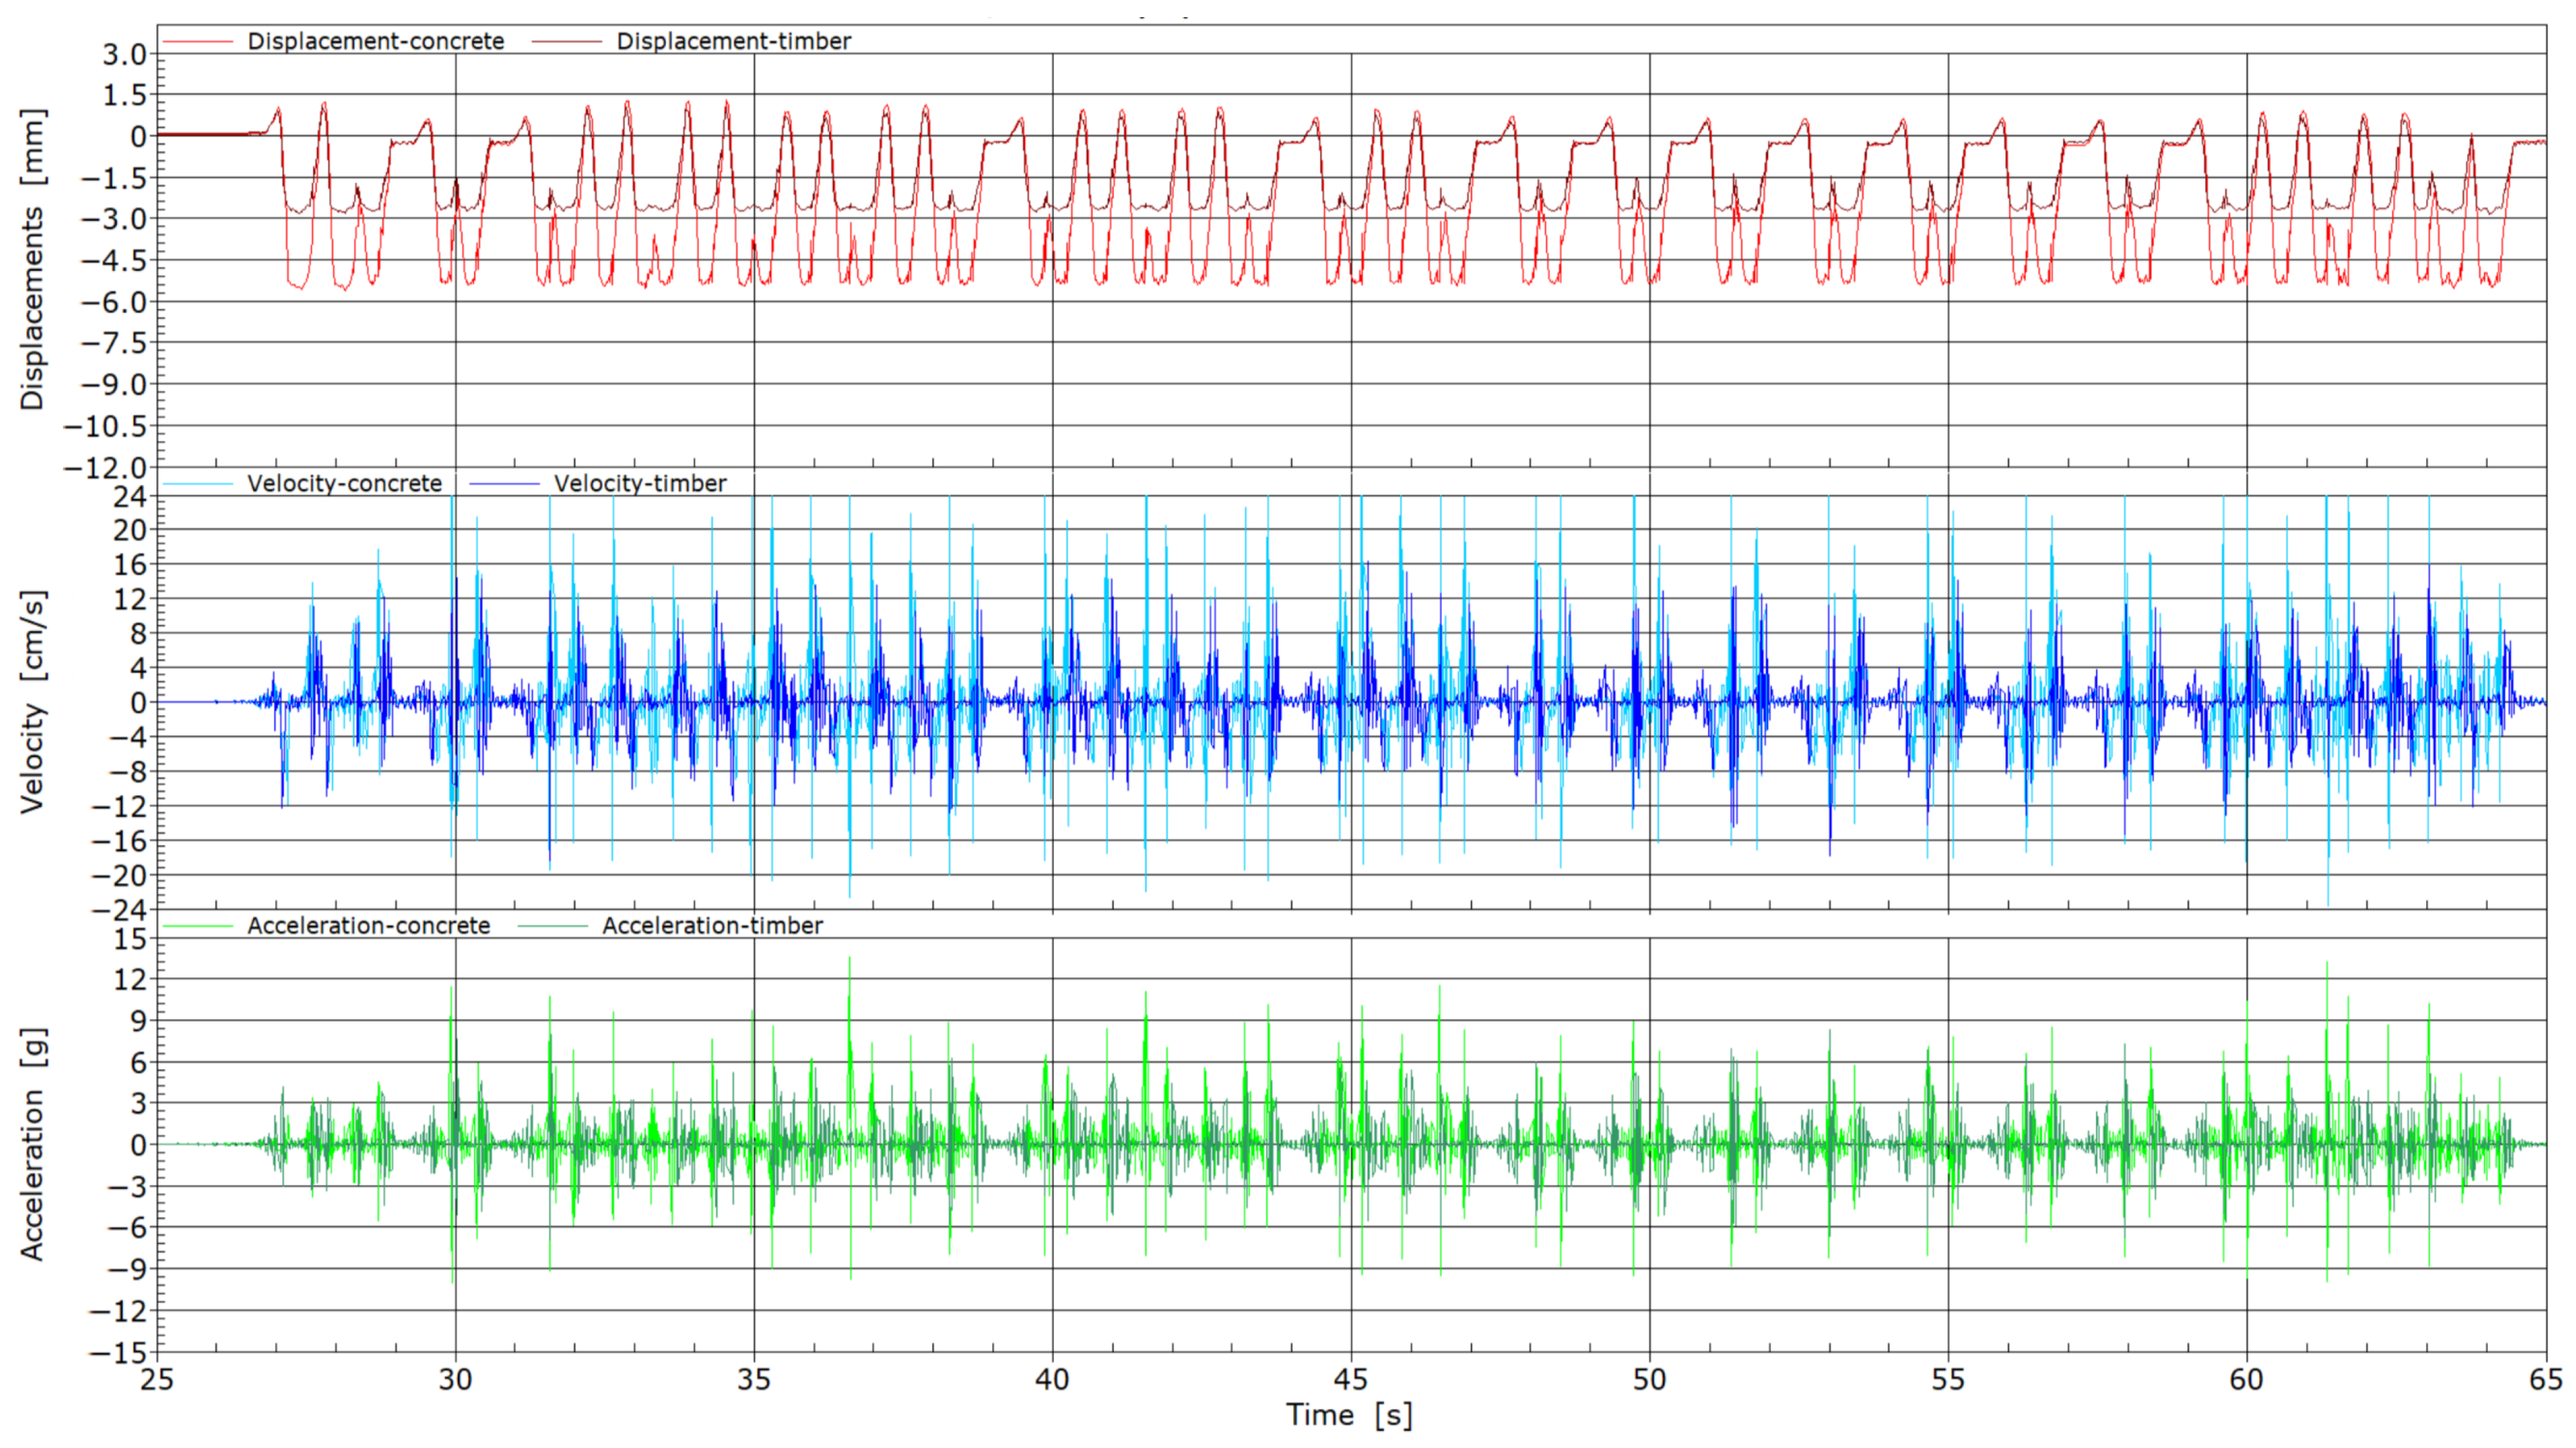
Task: Click the 60 tick label on time axis
Action: click(x=2246, y=1380)
